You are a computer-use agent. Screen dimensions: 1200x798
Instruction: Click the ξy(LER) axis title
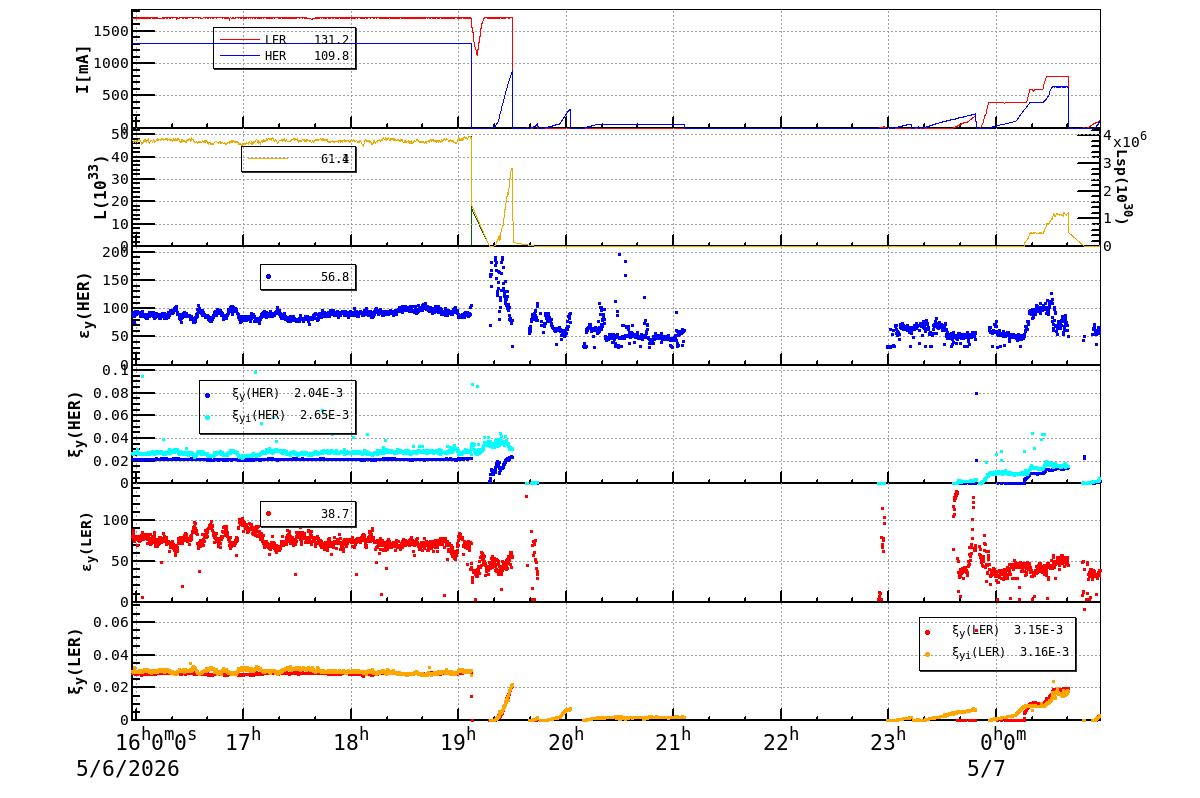point(75,659)
